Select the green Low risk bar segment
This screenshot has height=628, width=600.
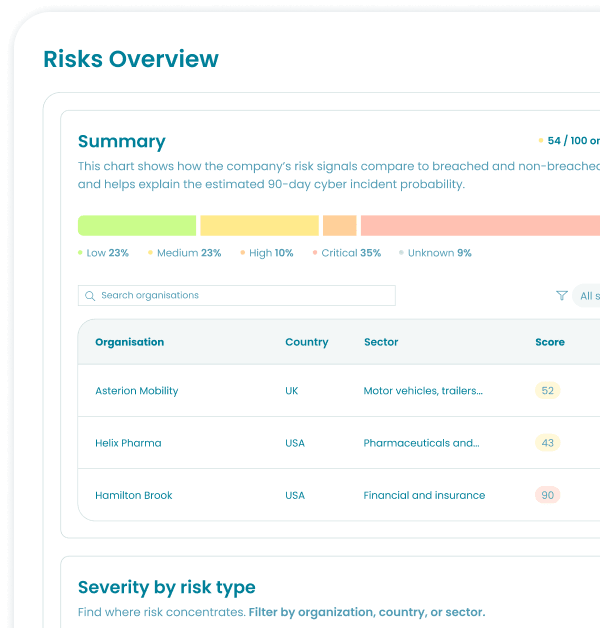pos(137,225)
